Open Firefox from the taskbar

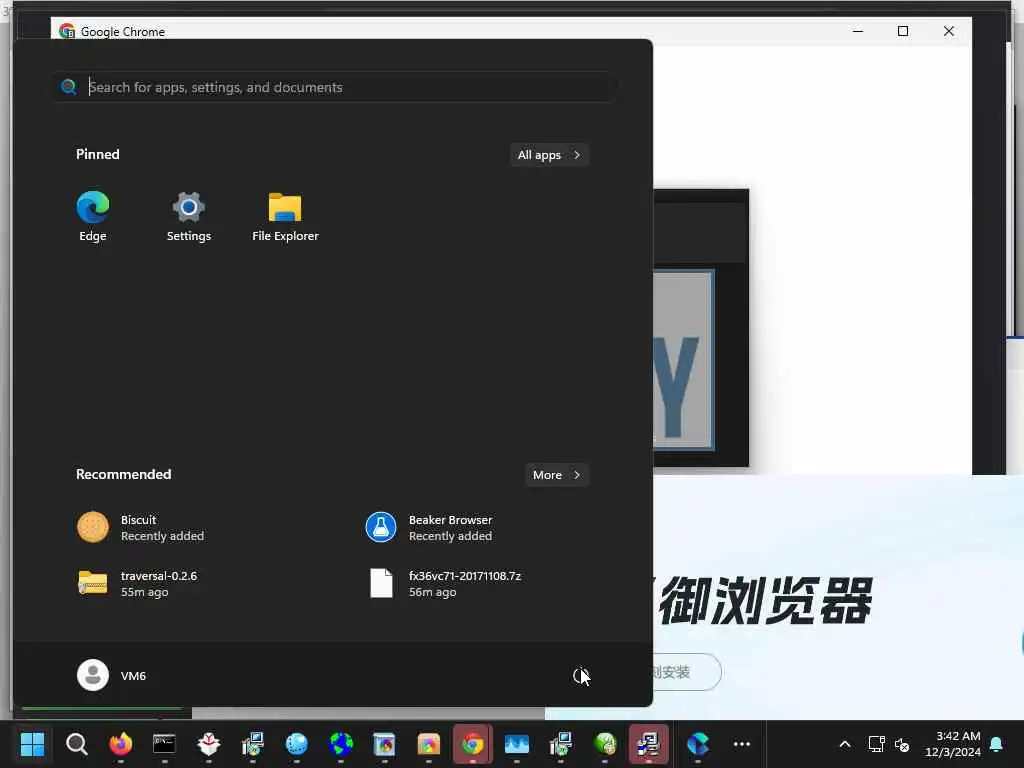click(x=120, y=744)
